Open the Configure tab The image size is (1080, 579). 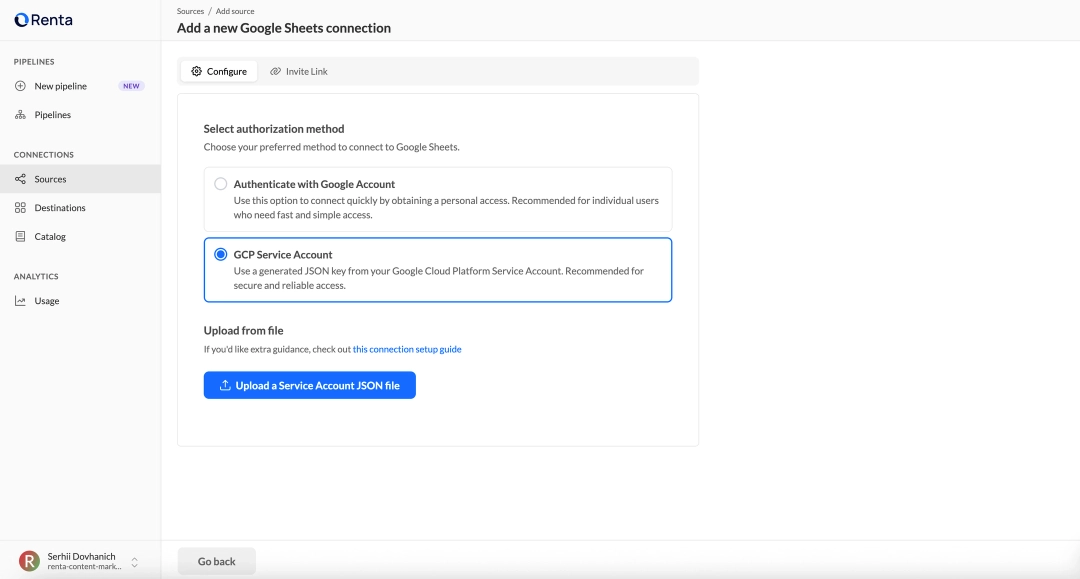coord(219,71)
